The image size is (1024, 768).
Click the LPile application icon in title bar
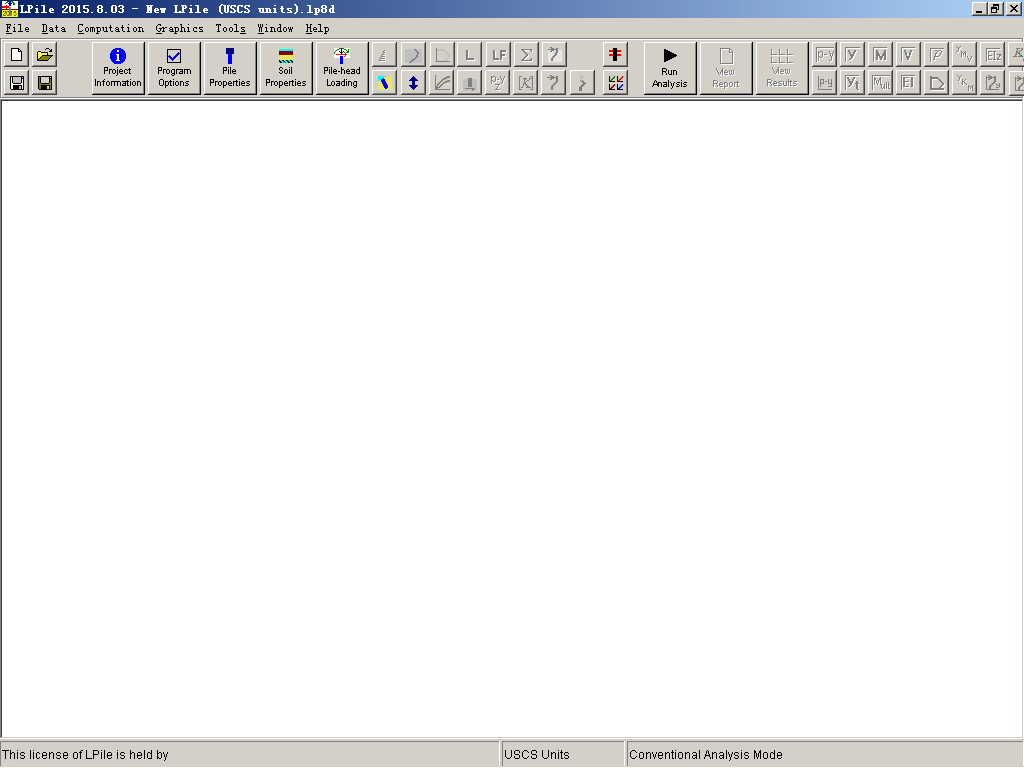click(x=9, y=8)
